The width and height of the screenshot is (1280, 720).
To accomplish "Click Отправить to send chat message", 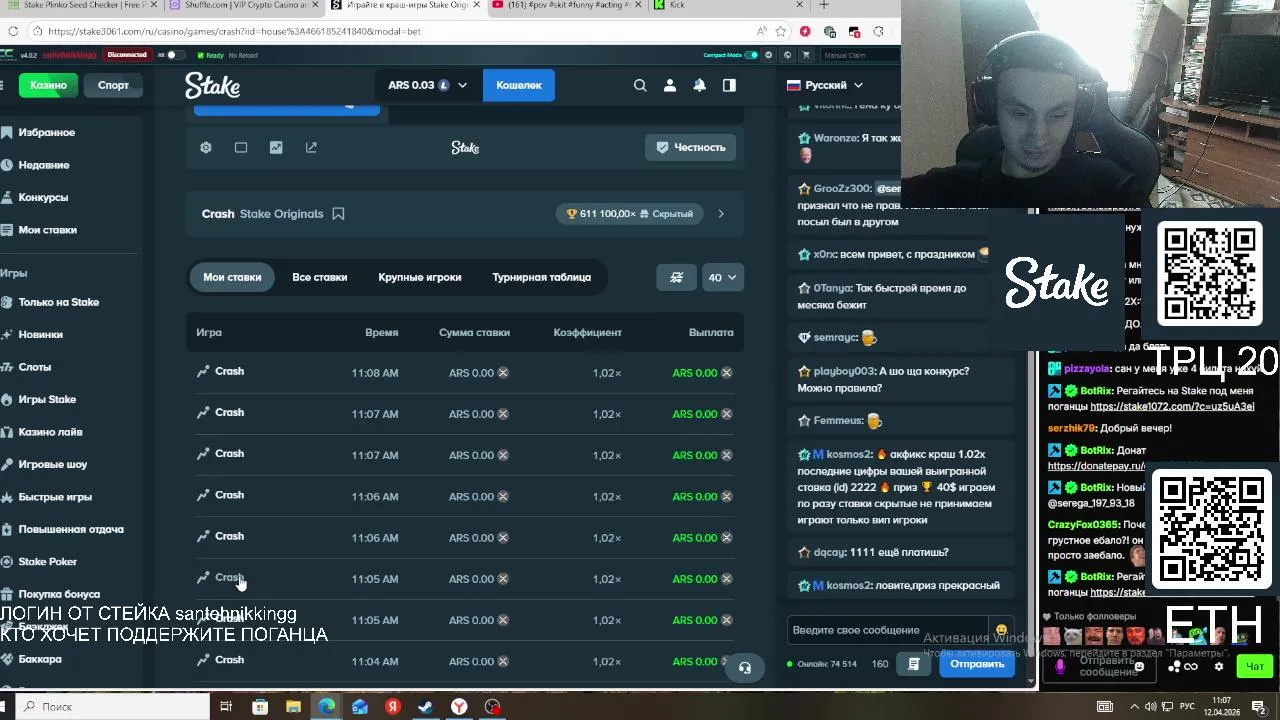I will tap(977, 664).
